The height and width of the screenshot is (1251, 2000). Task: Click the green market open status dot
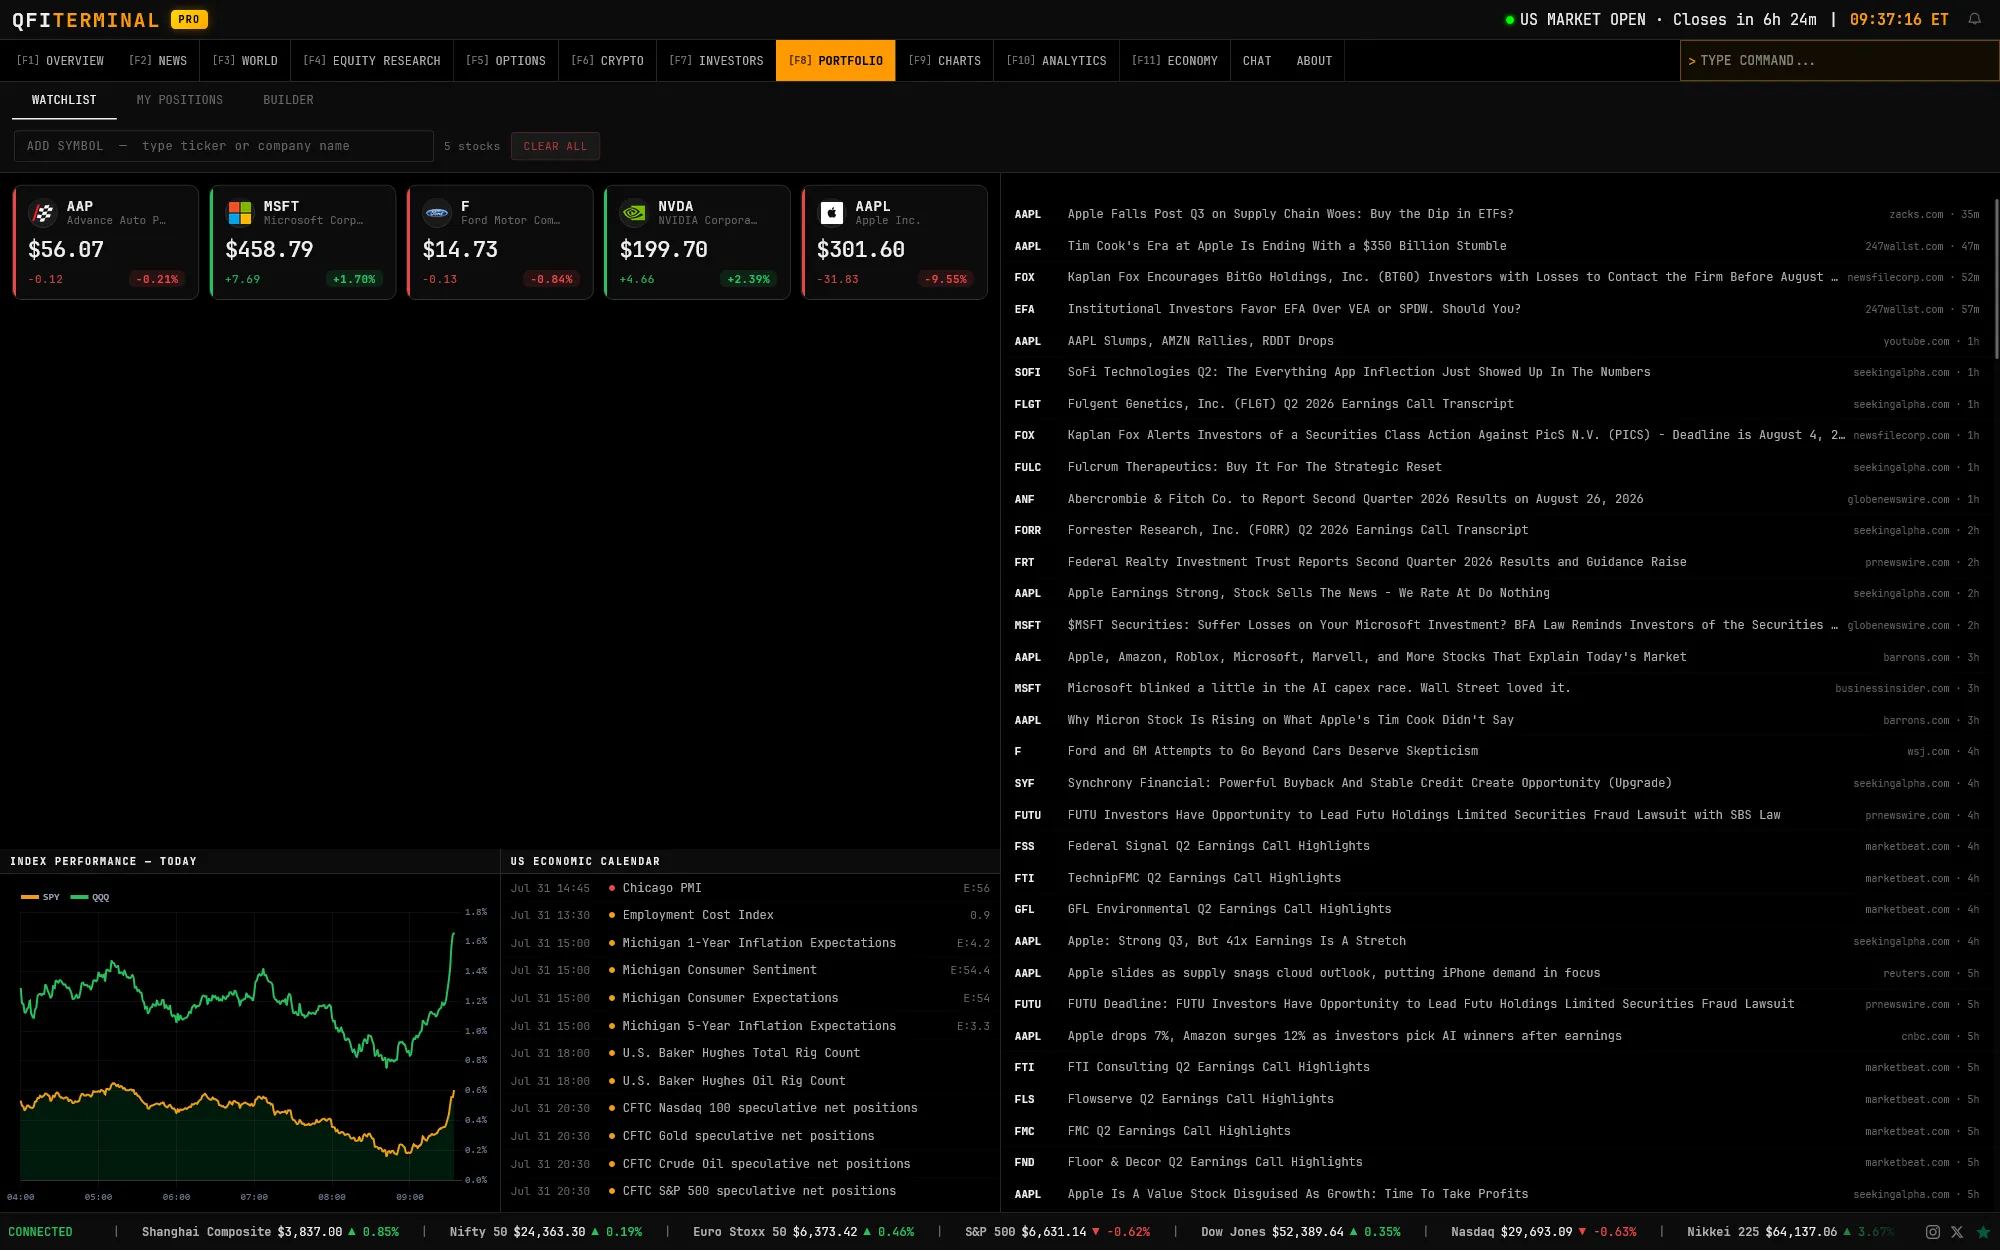[x=1510, y=20]
